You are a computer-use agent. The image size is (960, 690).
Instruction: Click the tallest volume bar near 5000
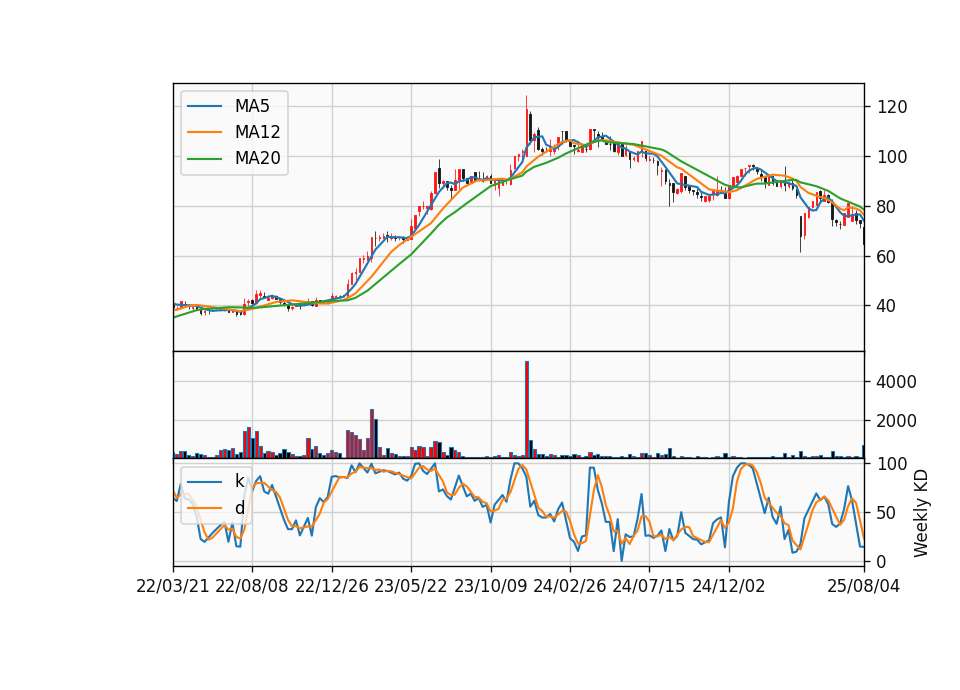(x=527, y=410)
